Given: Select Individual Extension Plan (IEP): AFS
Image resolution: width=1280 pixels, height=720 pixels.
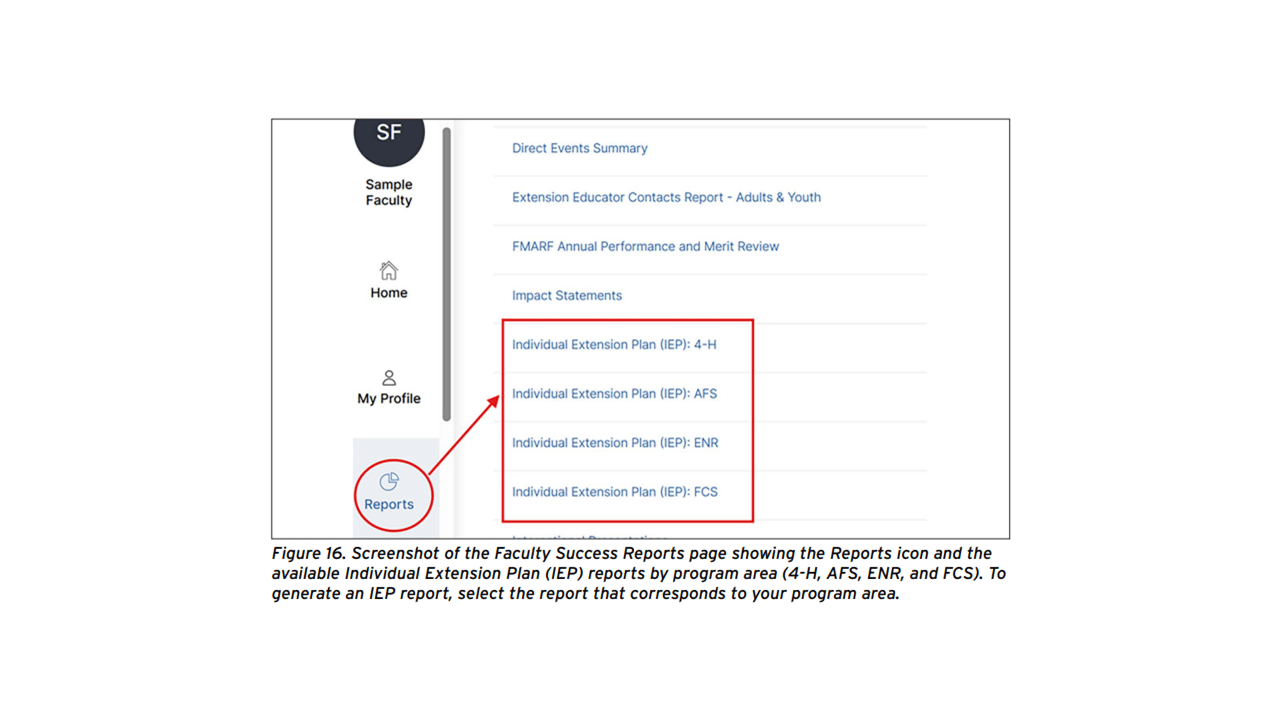Looking at the screenshot, I should point(614,393).
